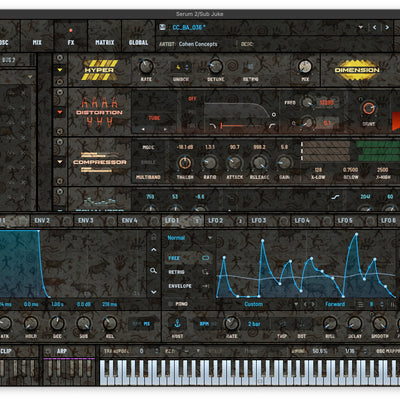Open the preset browser dropdown arrow
Image resolution: width=400 pixels, height=400 pixels.
(x=361, y=27)
